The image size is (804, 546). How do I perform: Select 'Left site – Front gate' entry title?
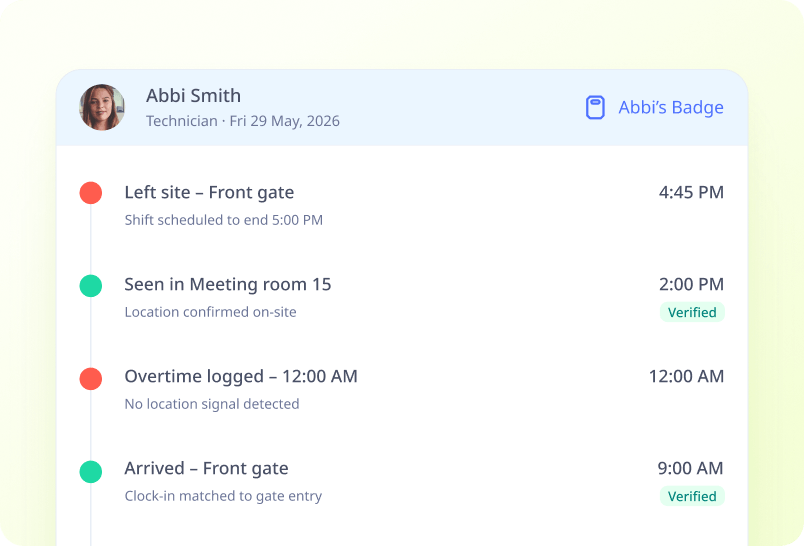209,193
